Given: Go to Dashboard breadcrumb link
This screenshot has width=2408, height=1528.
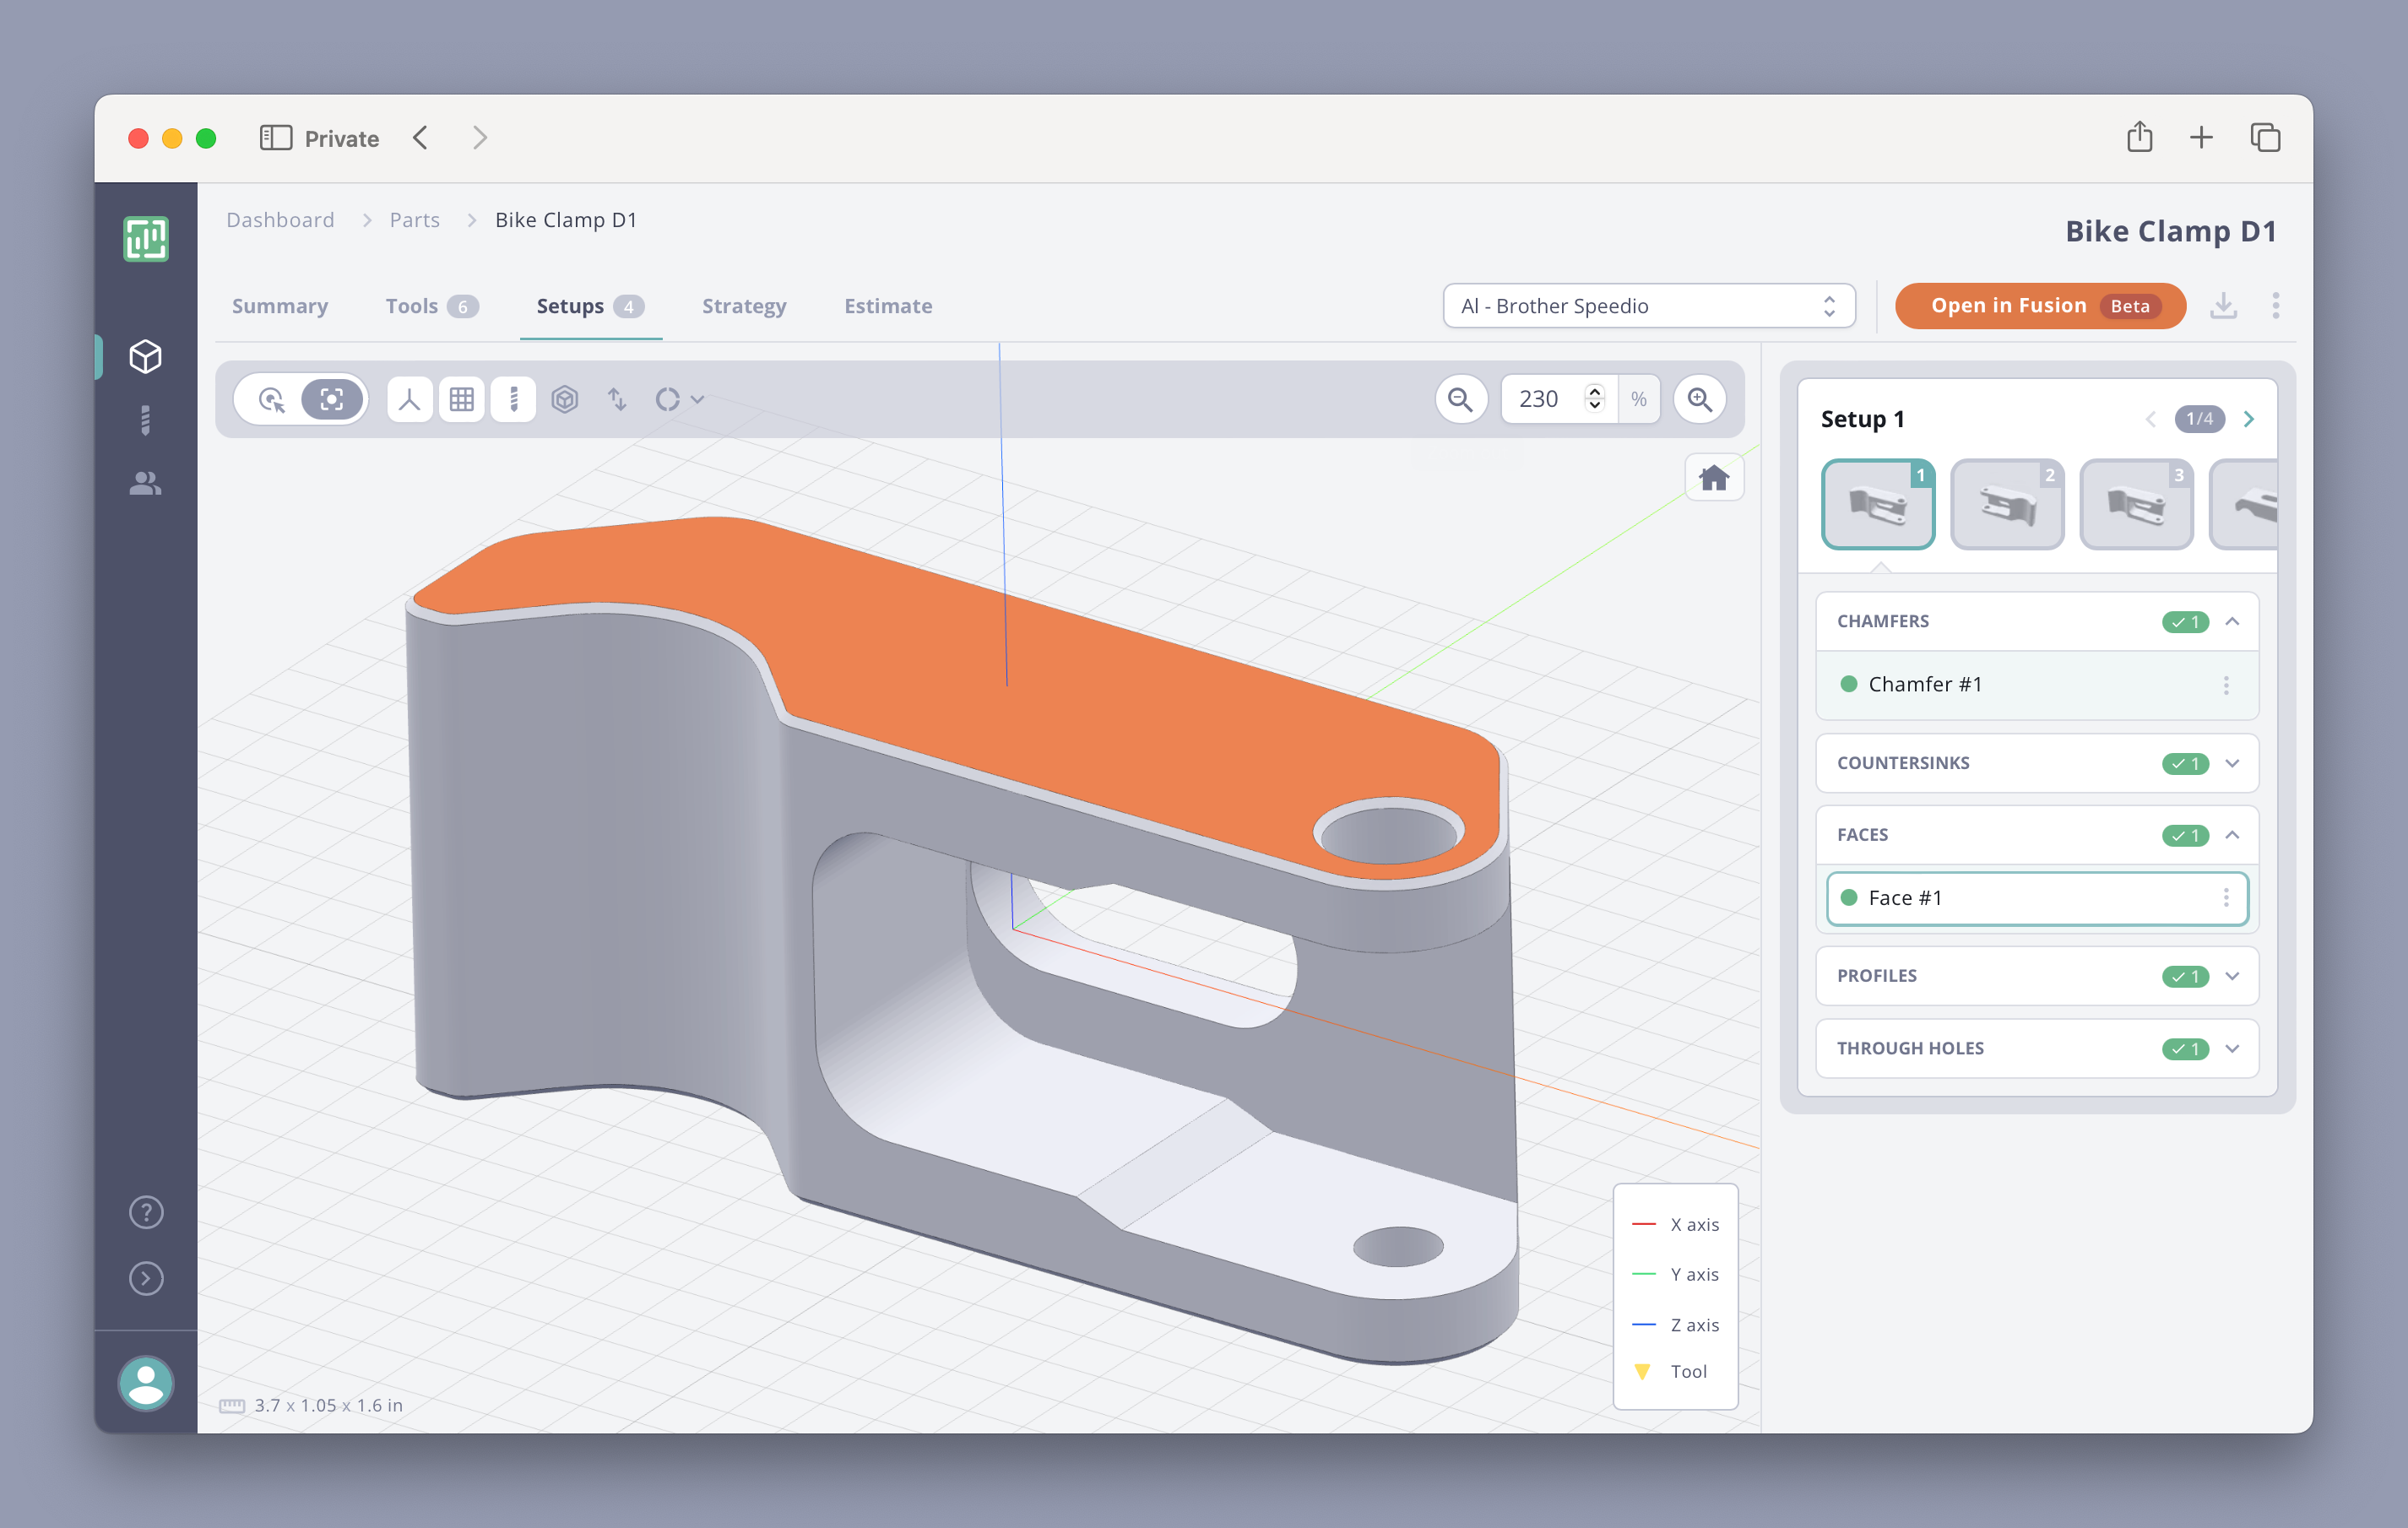Looking at the screenshot, I should (280, 220).
